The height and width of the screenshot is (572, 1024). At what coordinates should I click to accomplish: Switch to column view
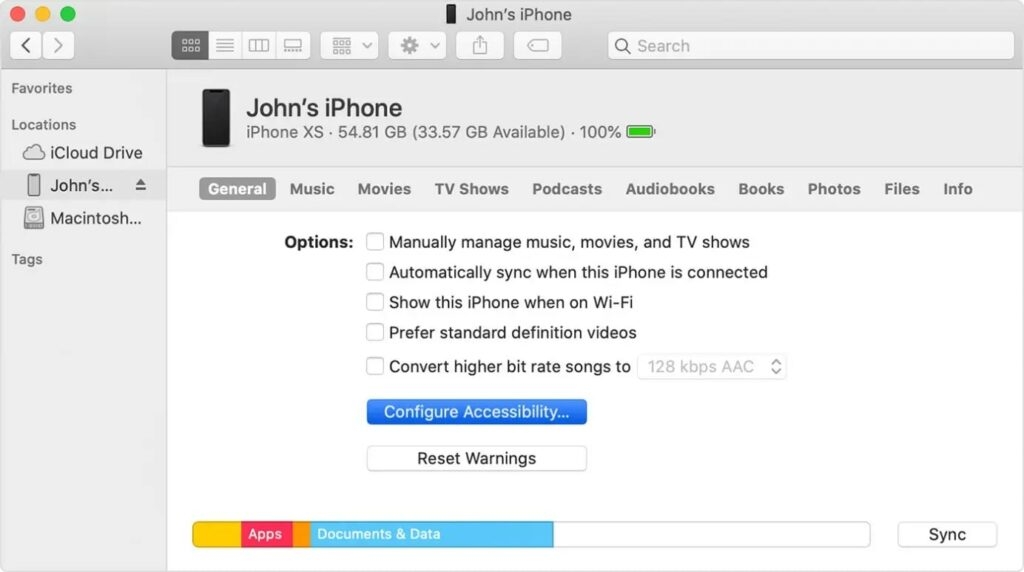[259, 45]
